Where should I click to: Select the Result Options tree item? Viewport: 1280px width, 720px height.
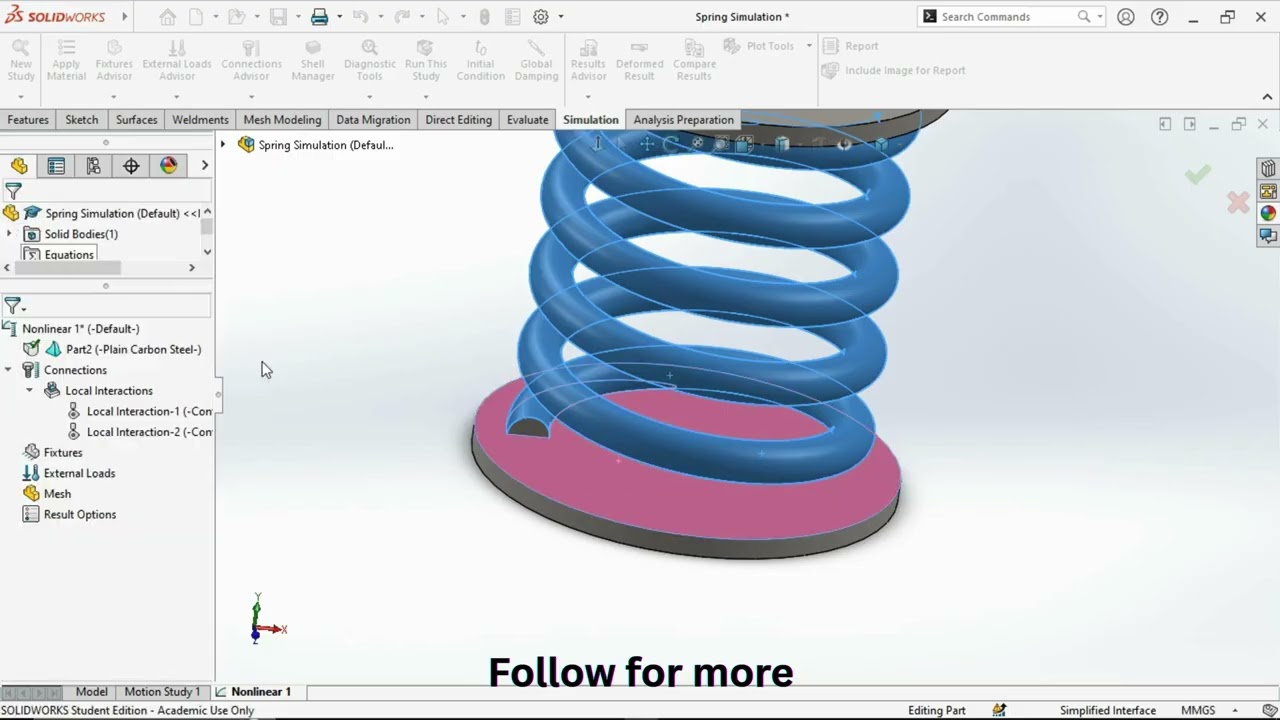point(69,515)
